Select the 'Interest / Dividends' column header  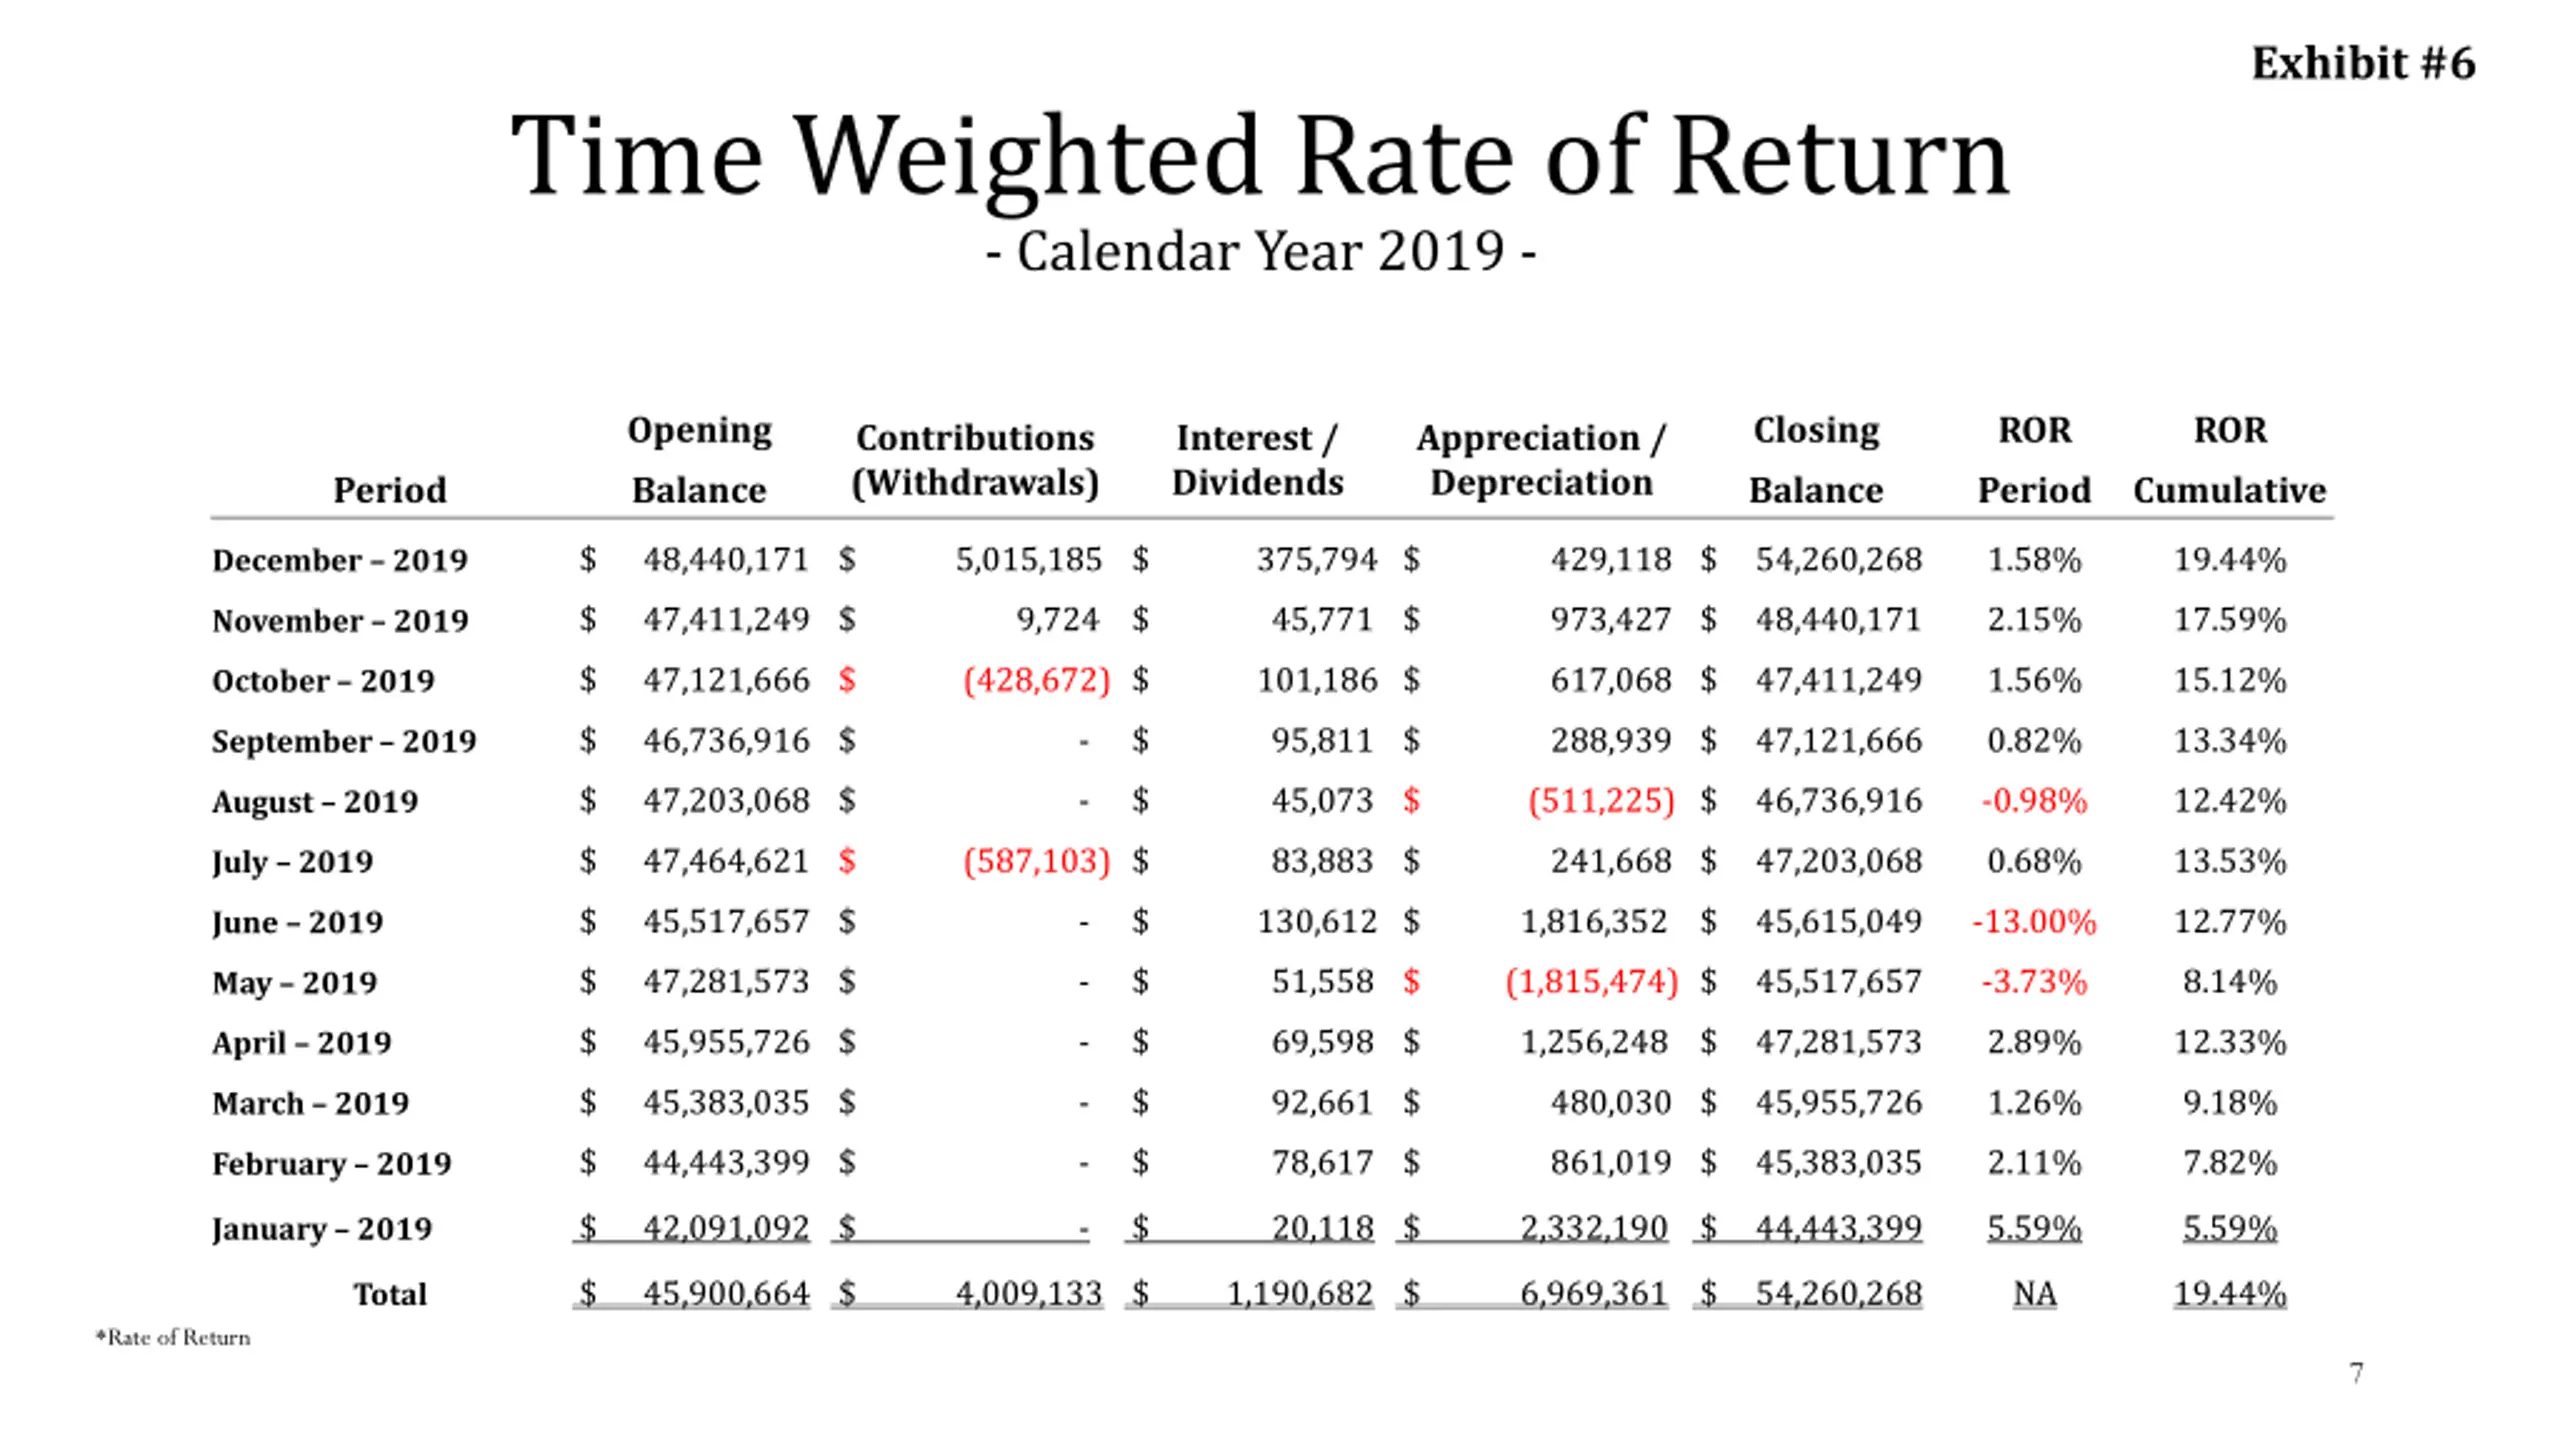[1257, 460]
